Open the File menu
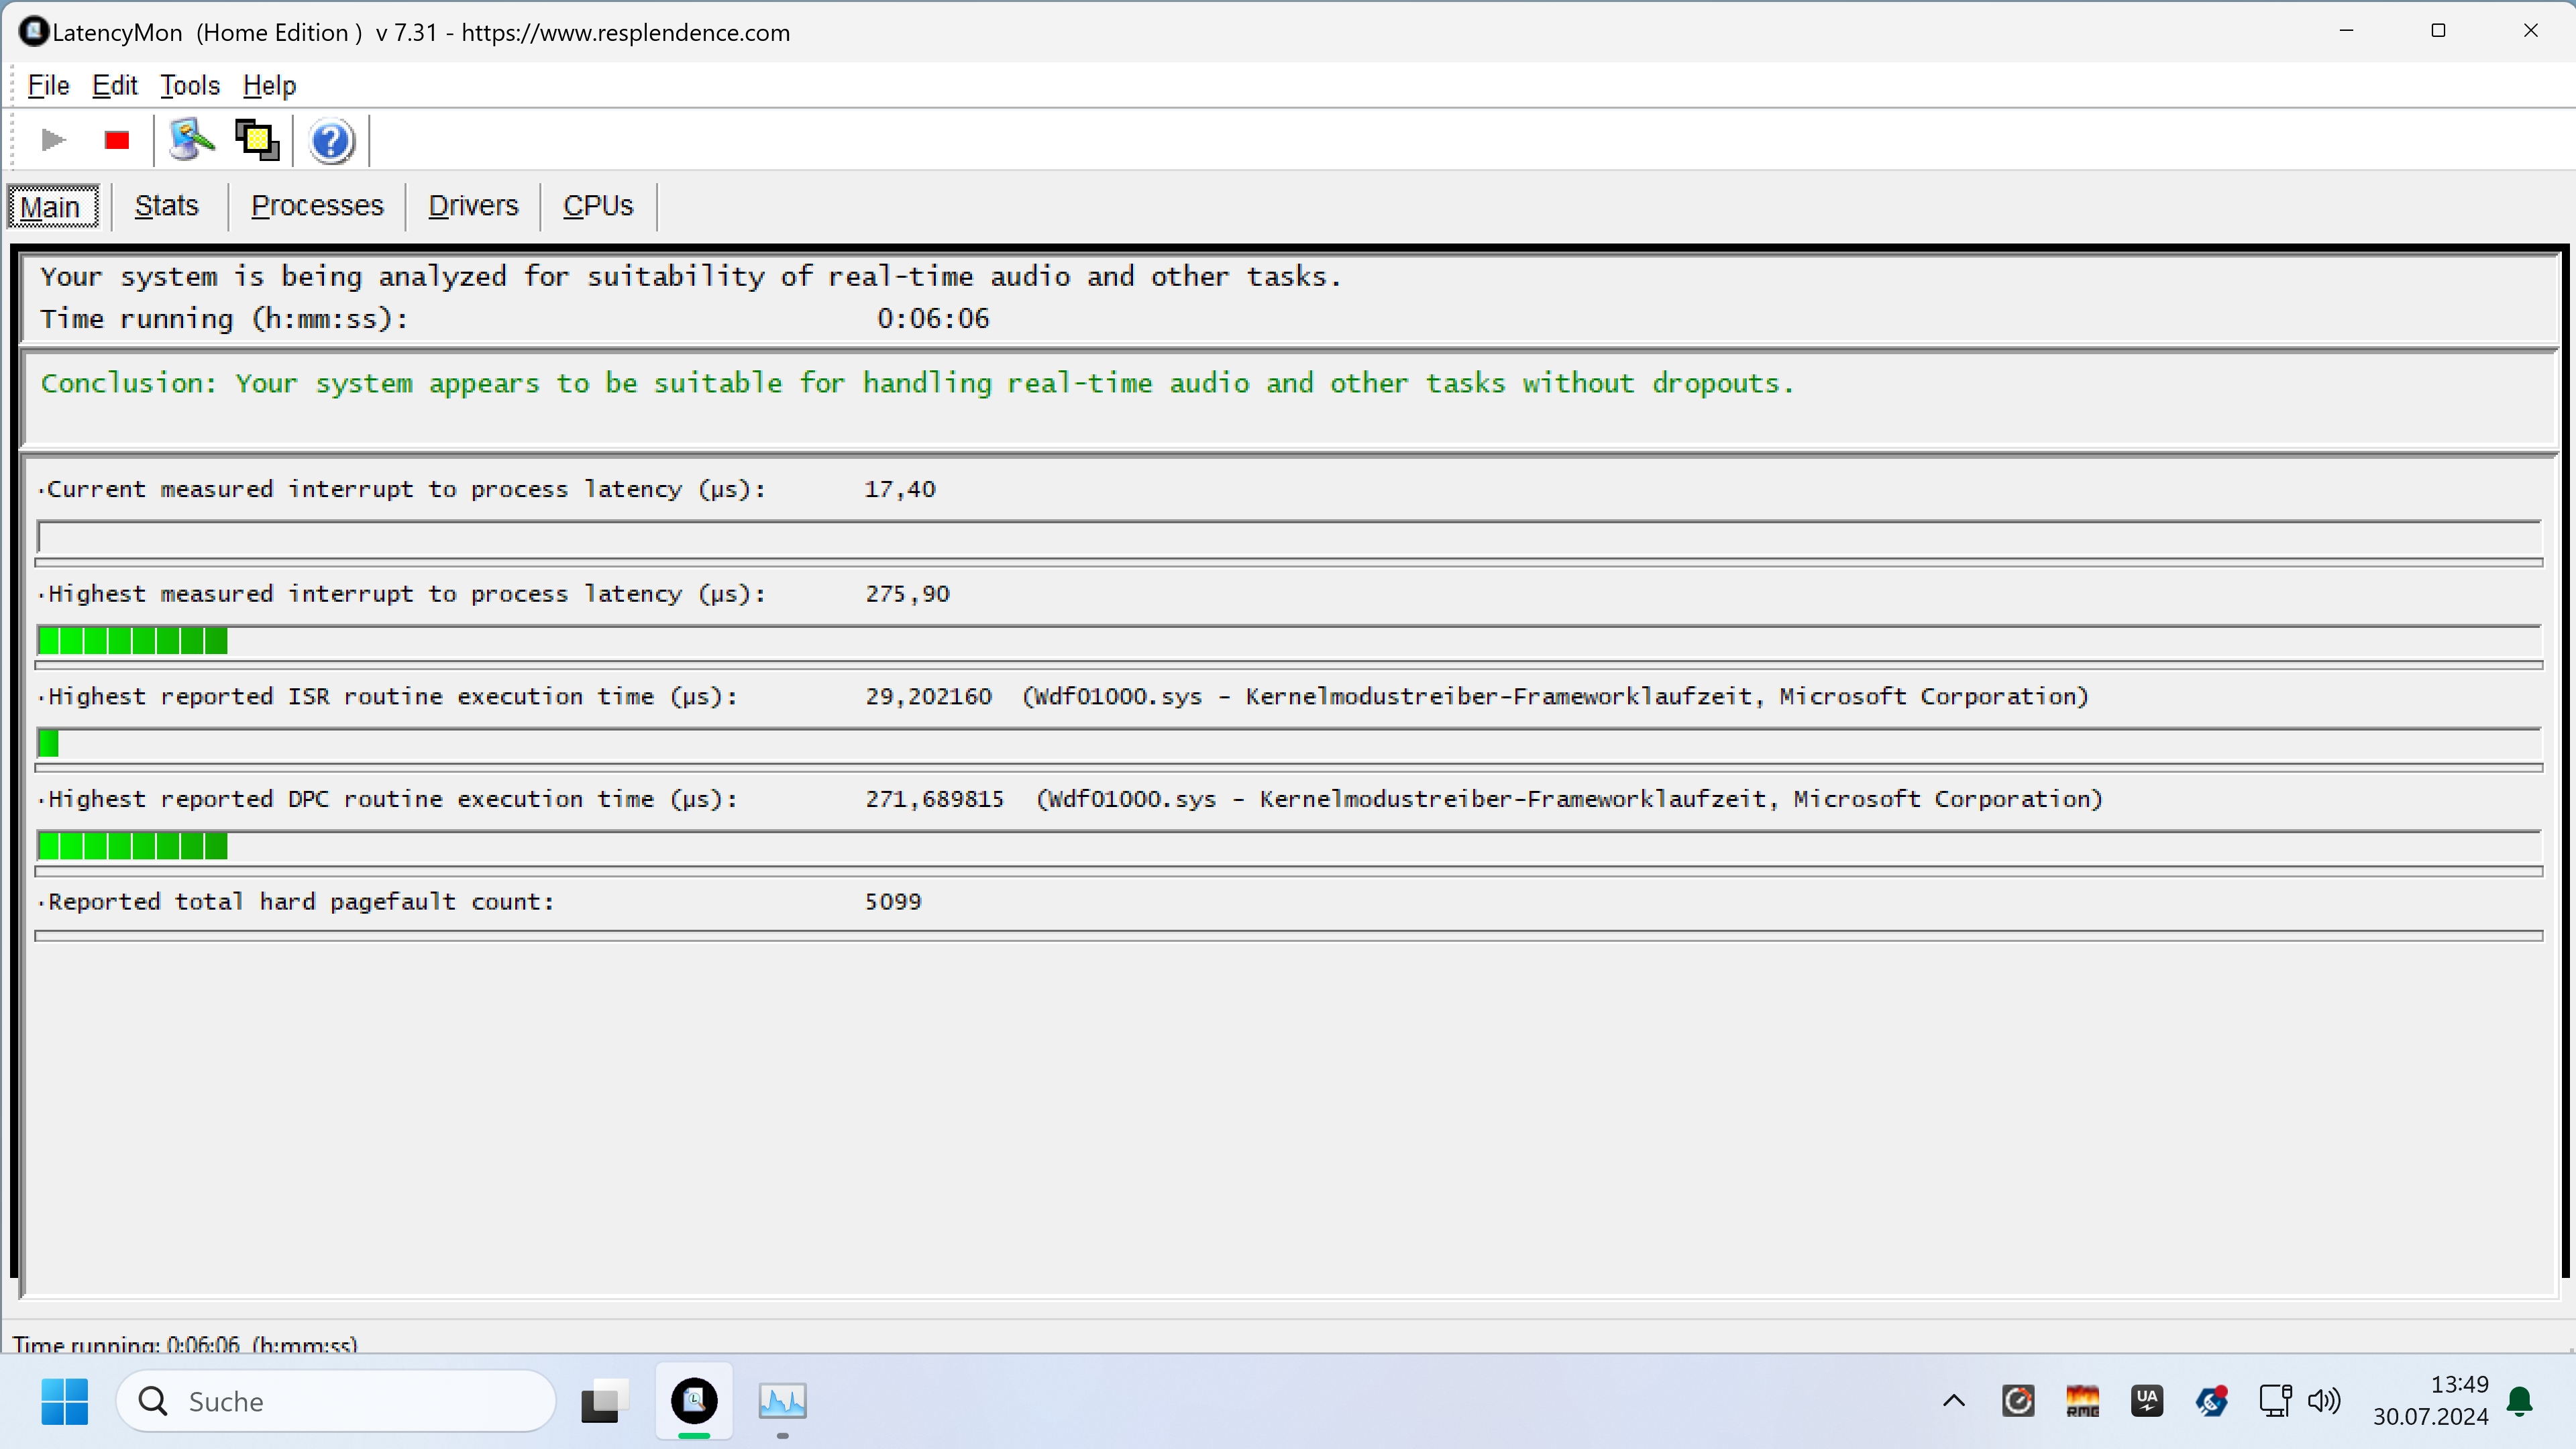 [x=48, y=86]
